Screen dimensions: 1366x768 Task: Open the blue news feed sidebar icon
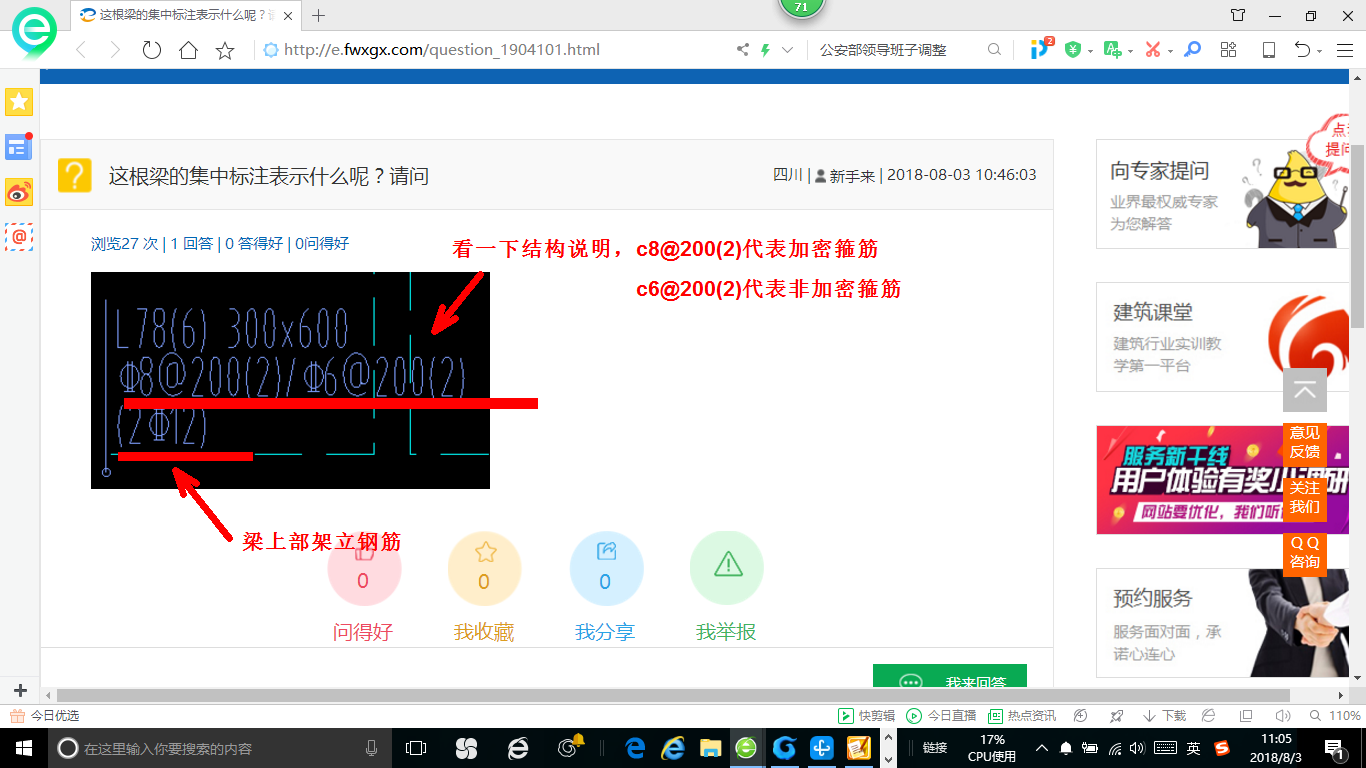coord(19,147)
